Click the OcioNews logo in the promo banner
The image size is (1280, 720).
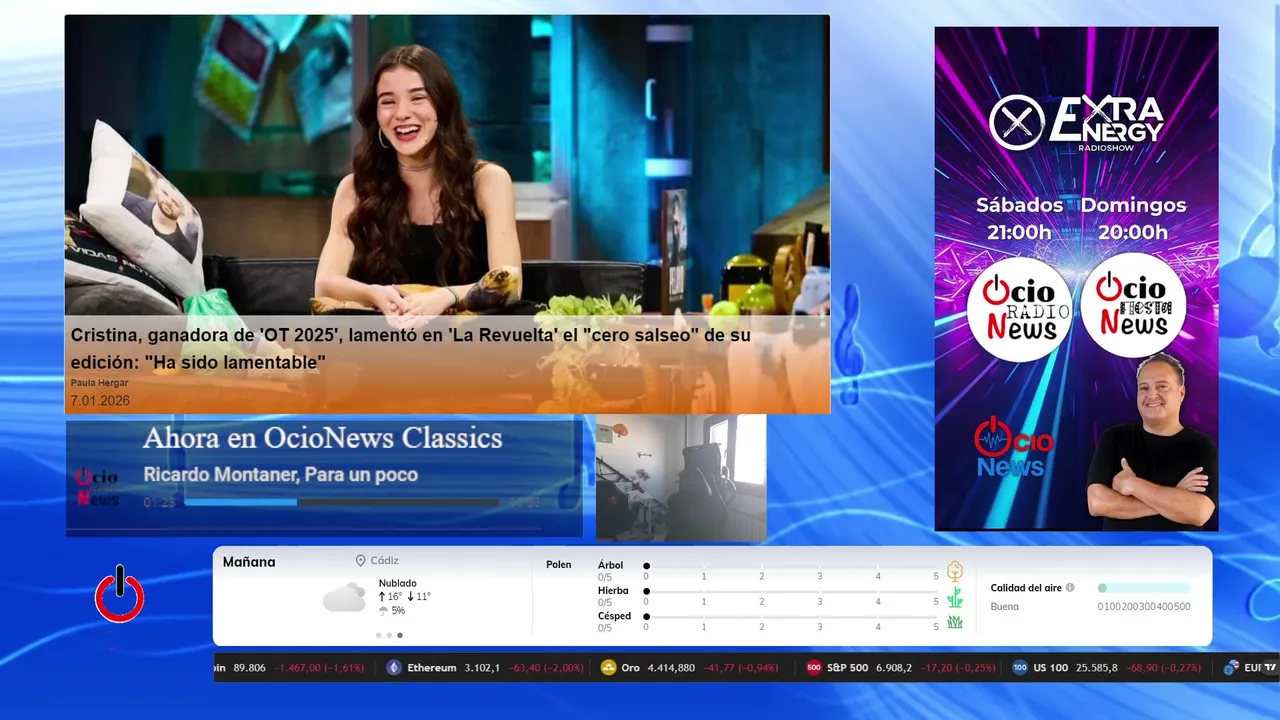click(1013, 448)
